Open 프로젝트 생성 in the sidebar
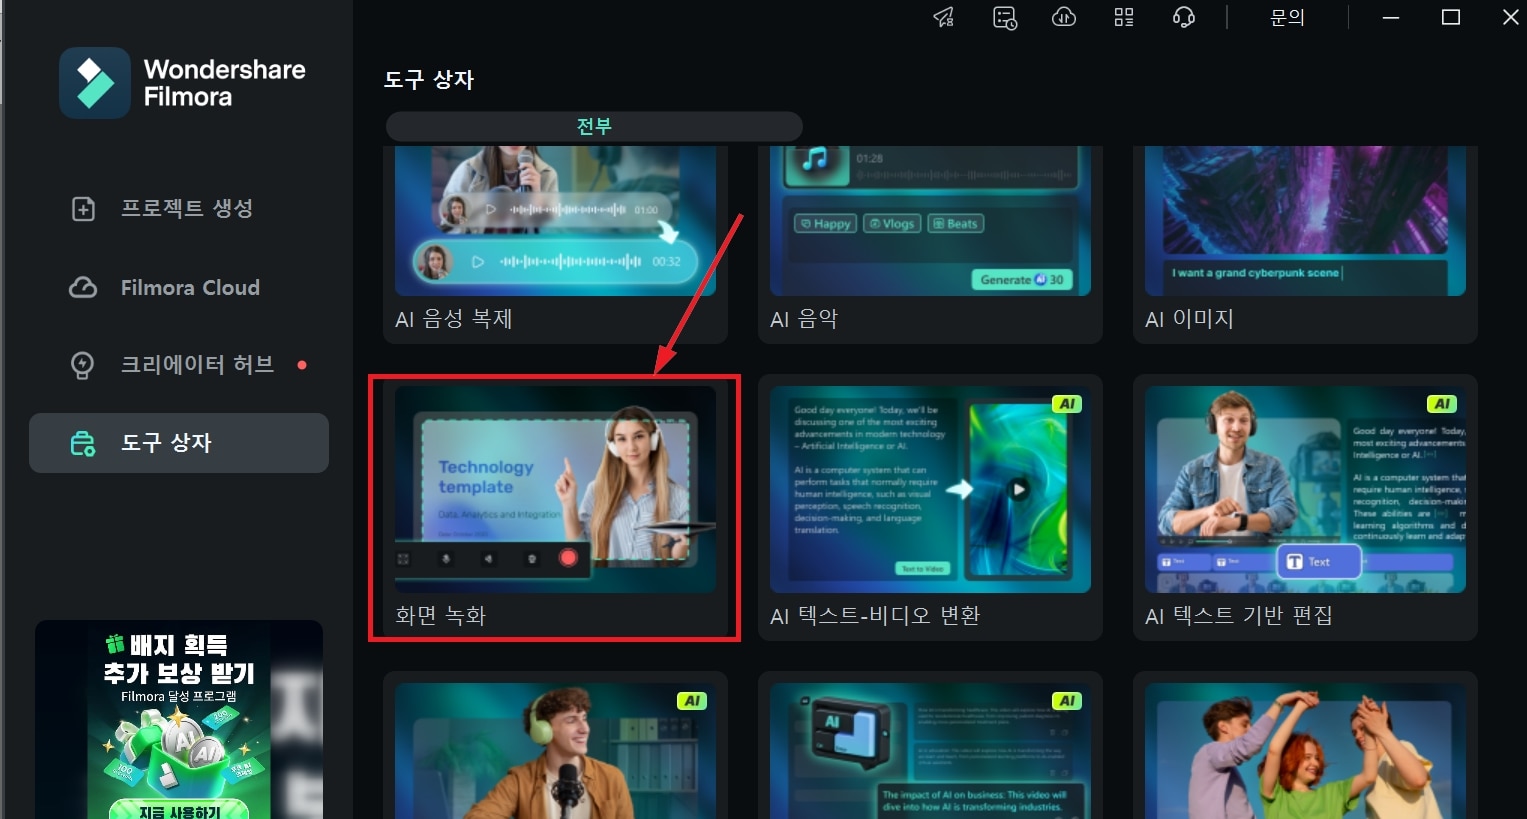1527x819 pixels. 178,208
